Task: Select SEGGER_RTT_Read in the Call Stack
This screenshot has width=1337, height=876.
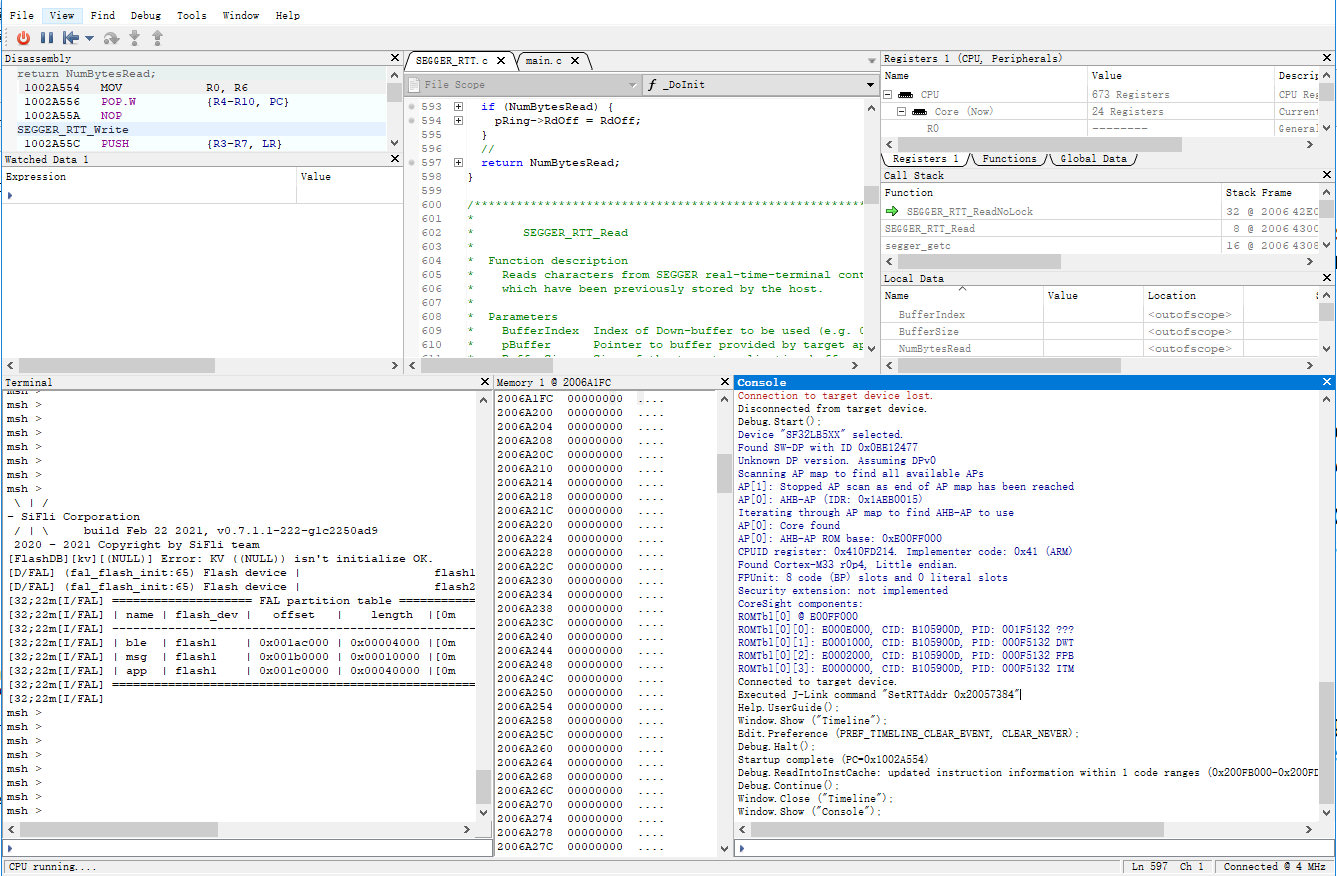Action: (929, 229)
